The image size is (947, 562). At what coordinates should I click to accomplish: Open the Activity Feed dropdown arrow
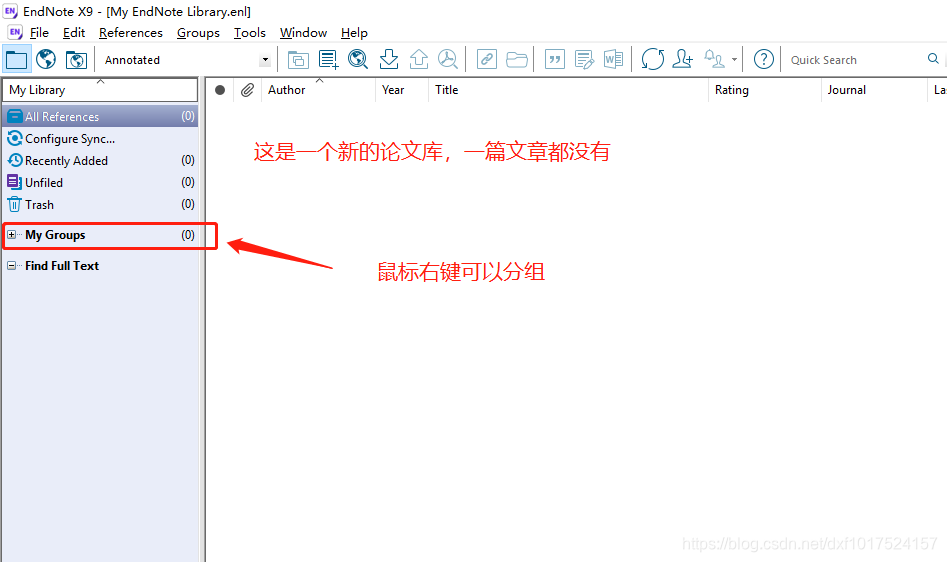point(734,60)
